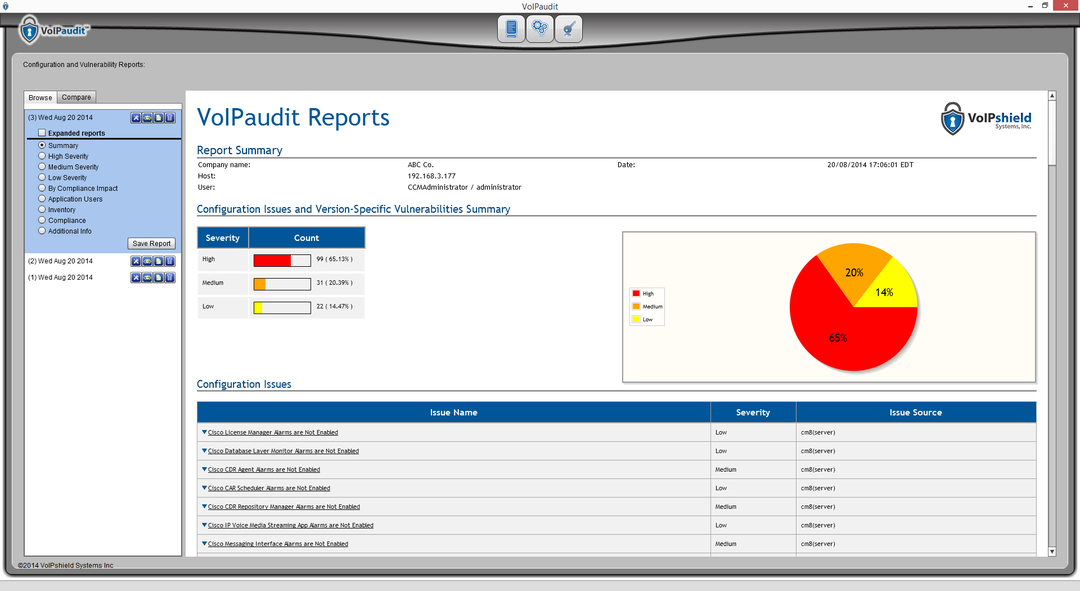Open Cisco CDR Agent Alarms link
1080x591 pixels.
point(264,470)
